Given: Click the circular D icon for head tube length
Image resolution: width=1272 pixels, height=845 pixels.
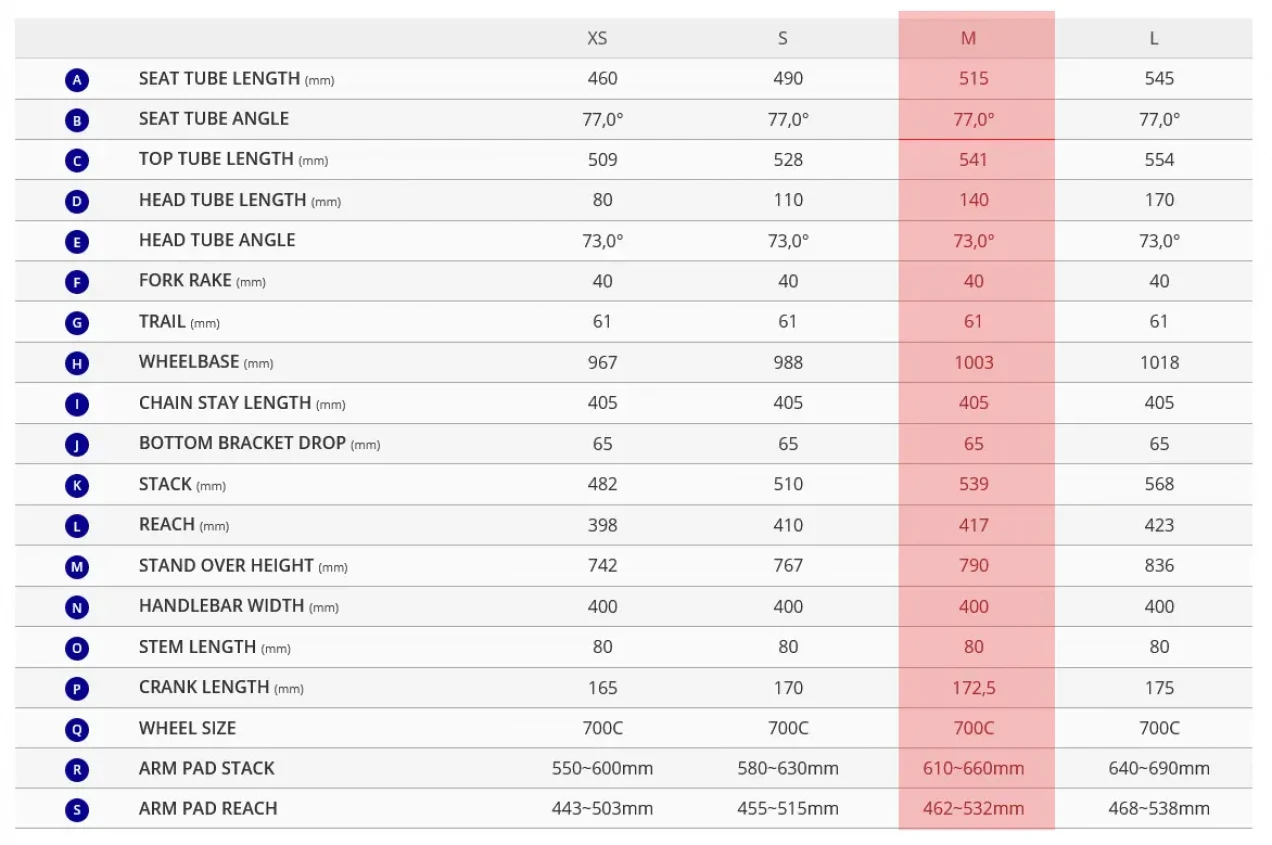Looking at the screenshot, I should 77,202.
